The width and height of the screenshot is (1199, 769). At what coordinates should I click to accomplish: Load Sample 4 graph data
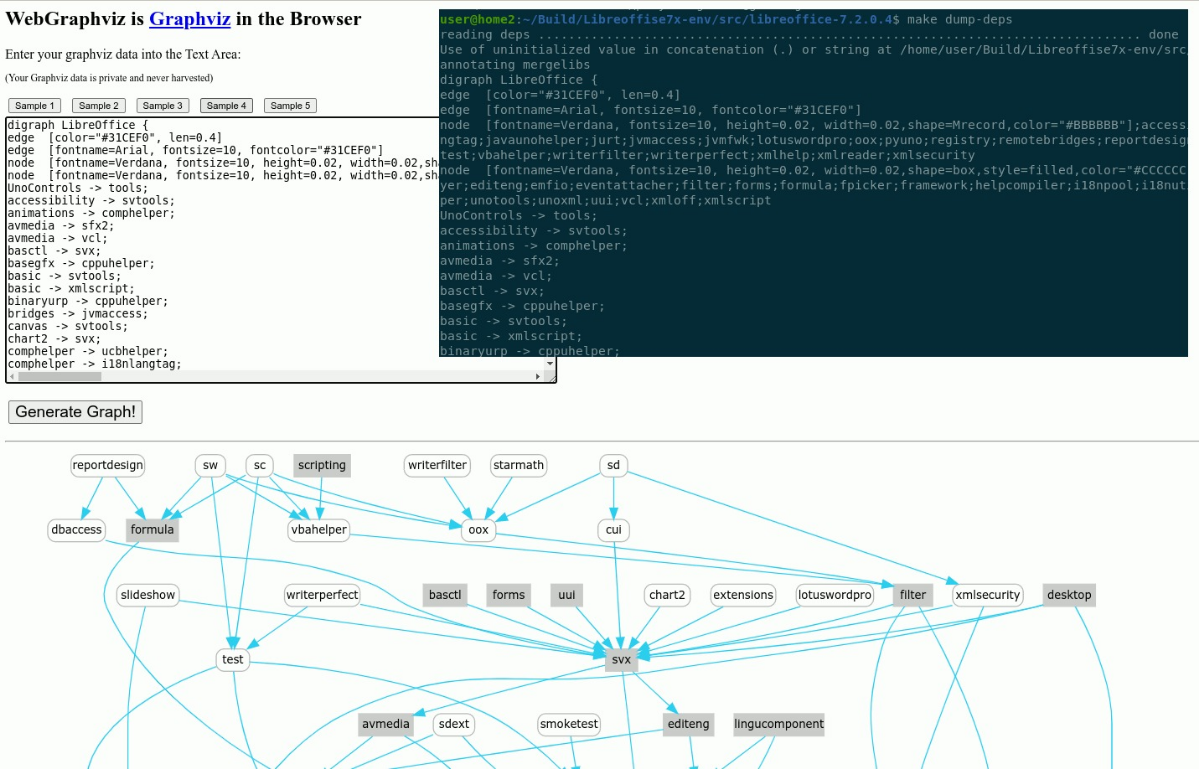(x=226, y=105)
